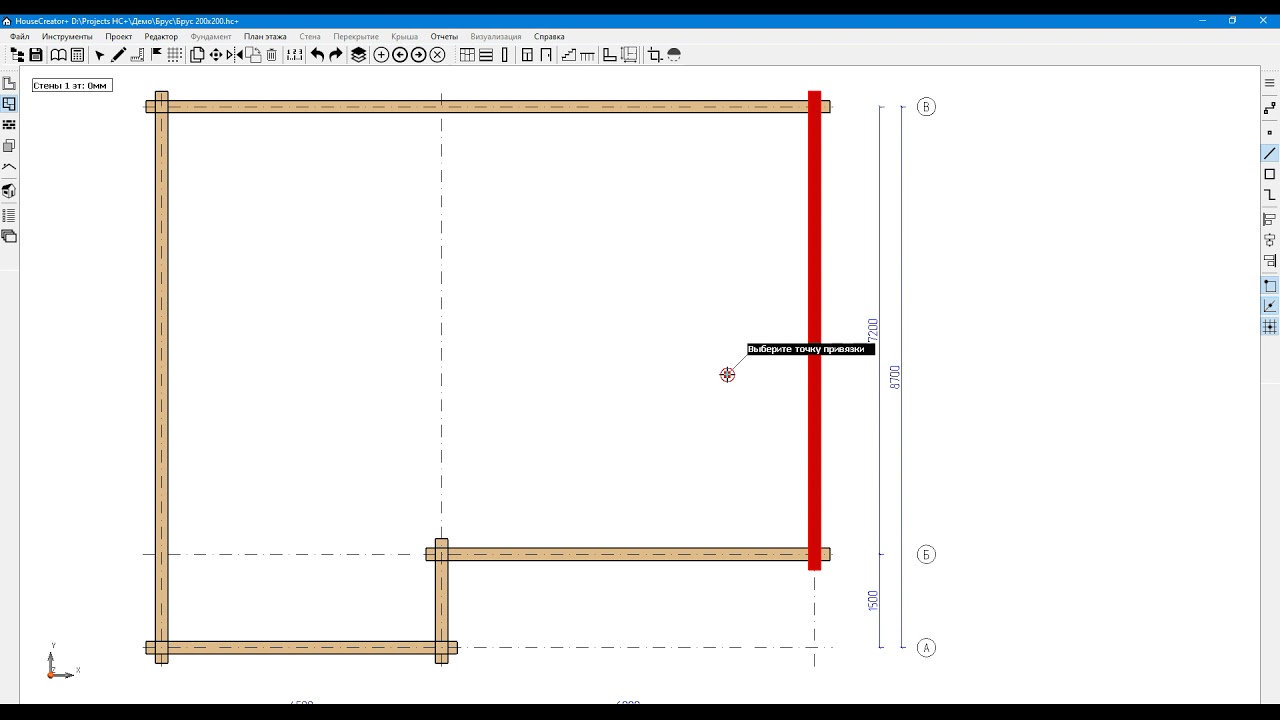Click the circled left arrow icon
The height and width of the screenshot is (720, 1280).
400,55
